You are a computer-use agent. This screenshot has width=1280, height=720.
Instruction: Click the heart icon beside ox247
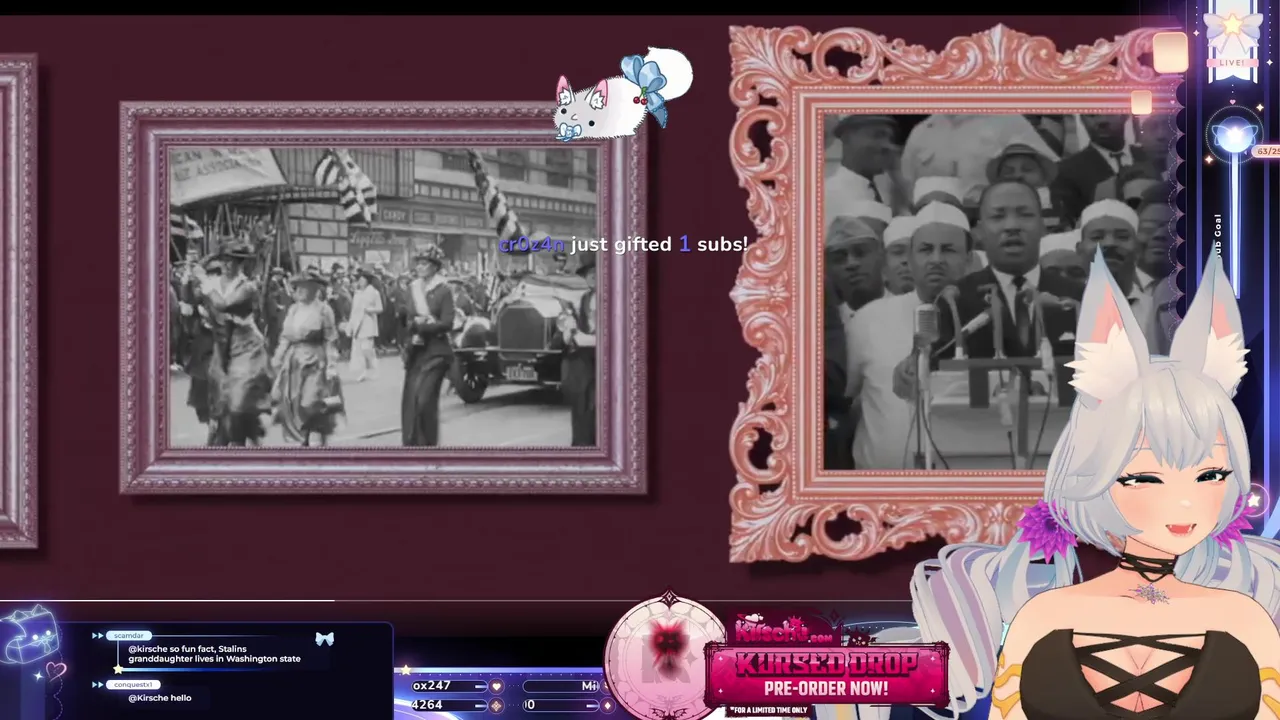point(496,686)
